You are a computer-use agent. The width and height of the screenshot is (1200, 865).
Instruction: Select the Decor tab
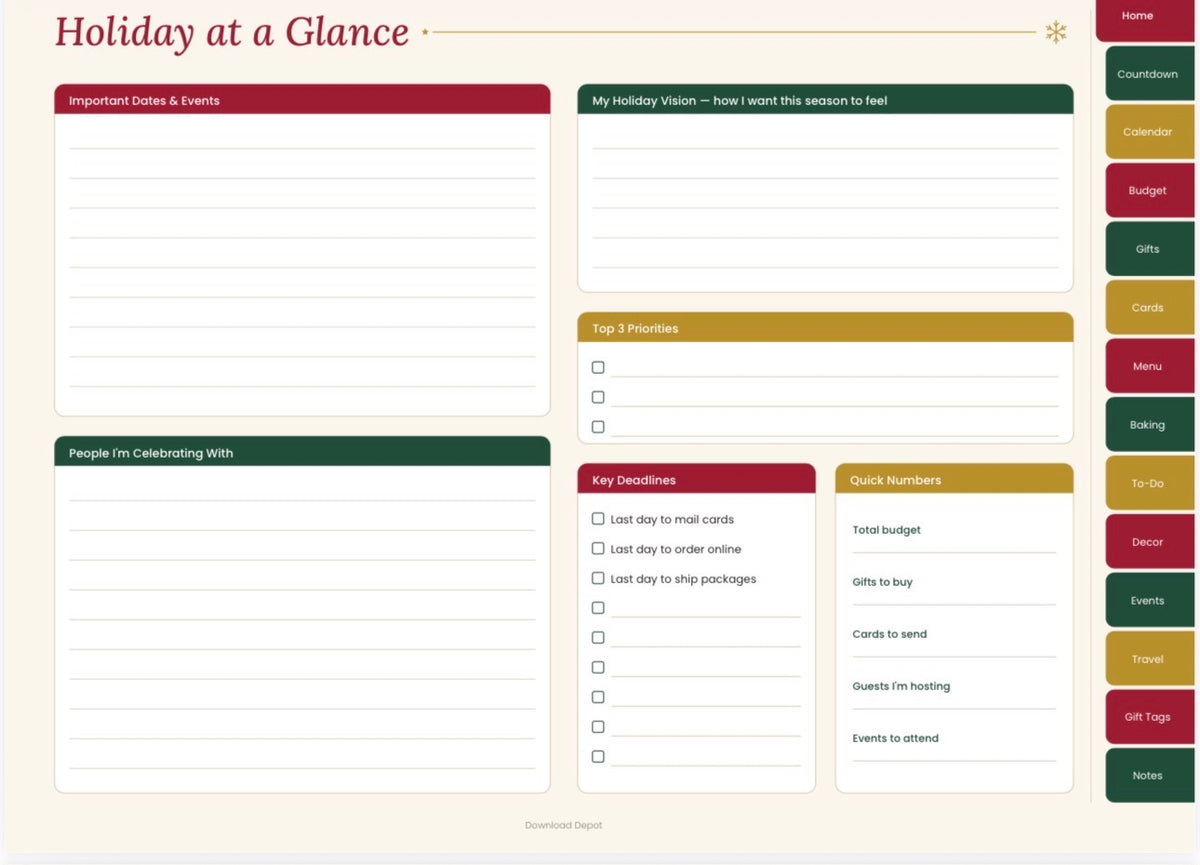1150,542
